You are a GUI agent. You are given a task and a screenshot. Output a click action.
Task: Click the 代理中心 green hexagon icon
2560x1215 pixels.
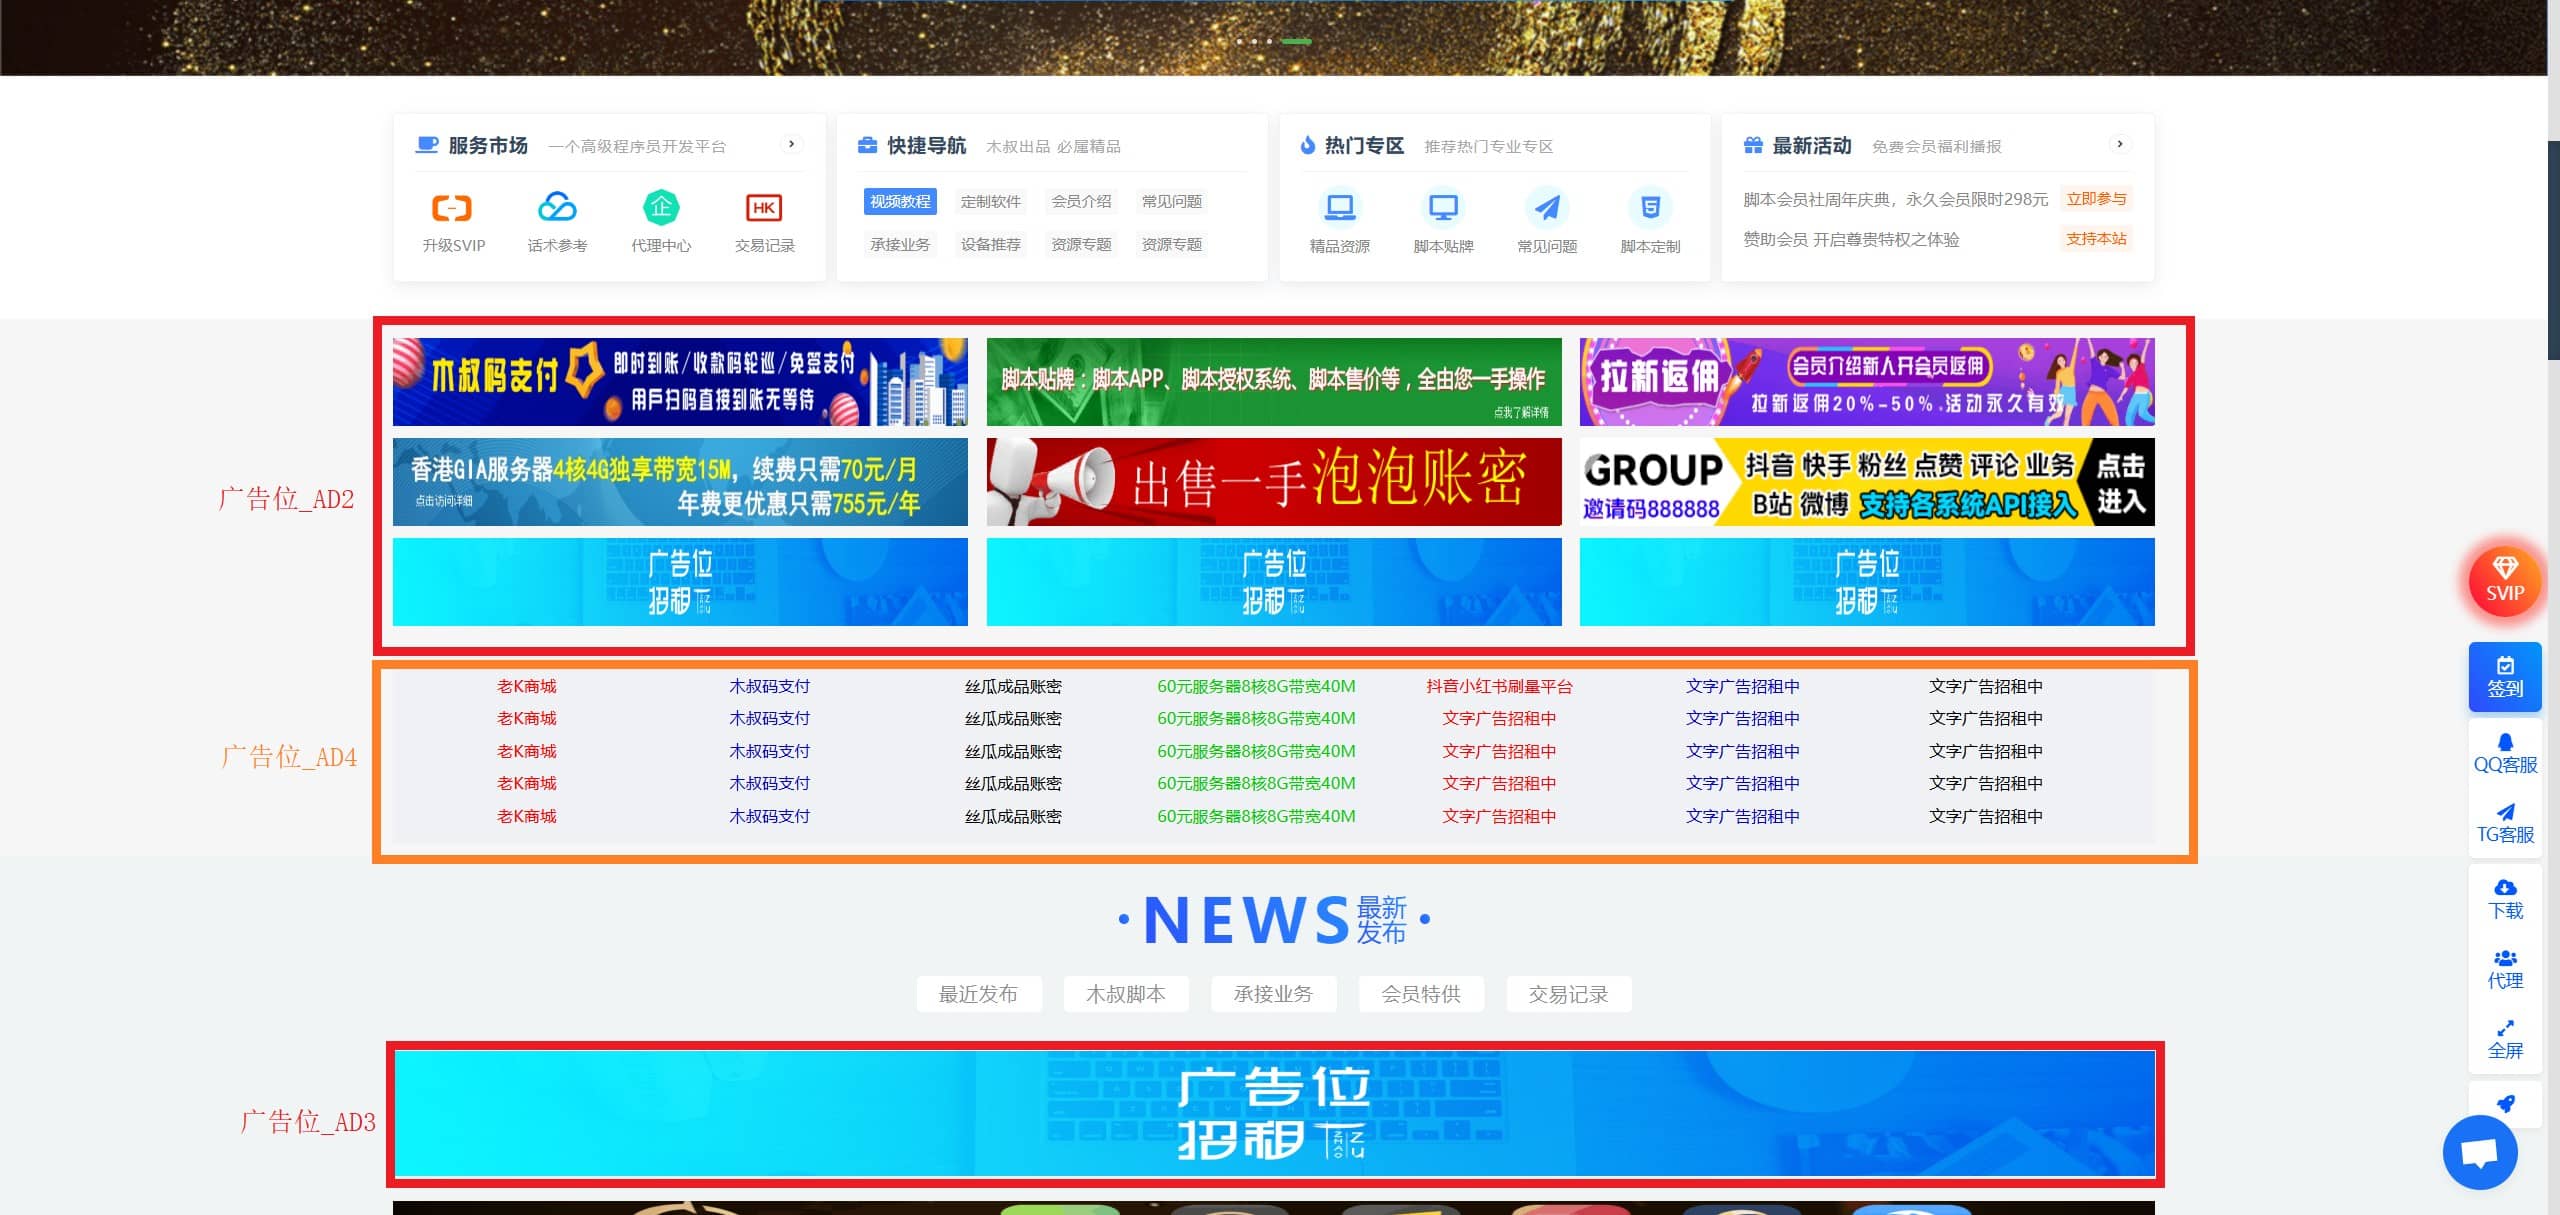click(660, 208)
